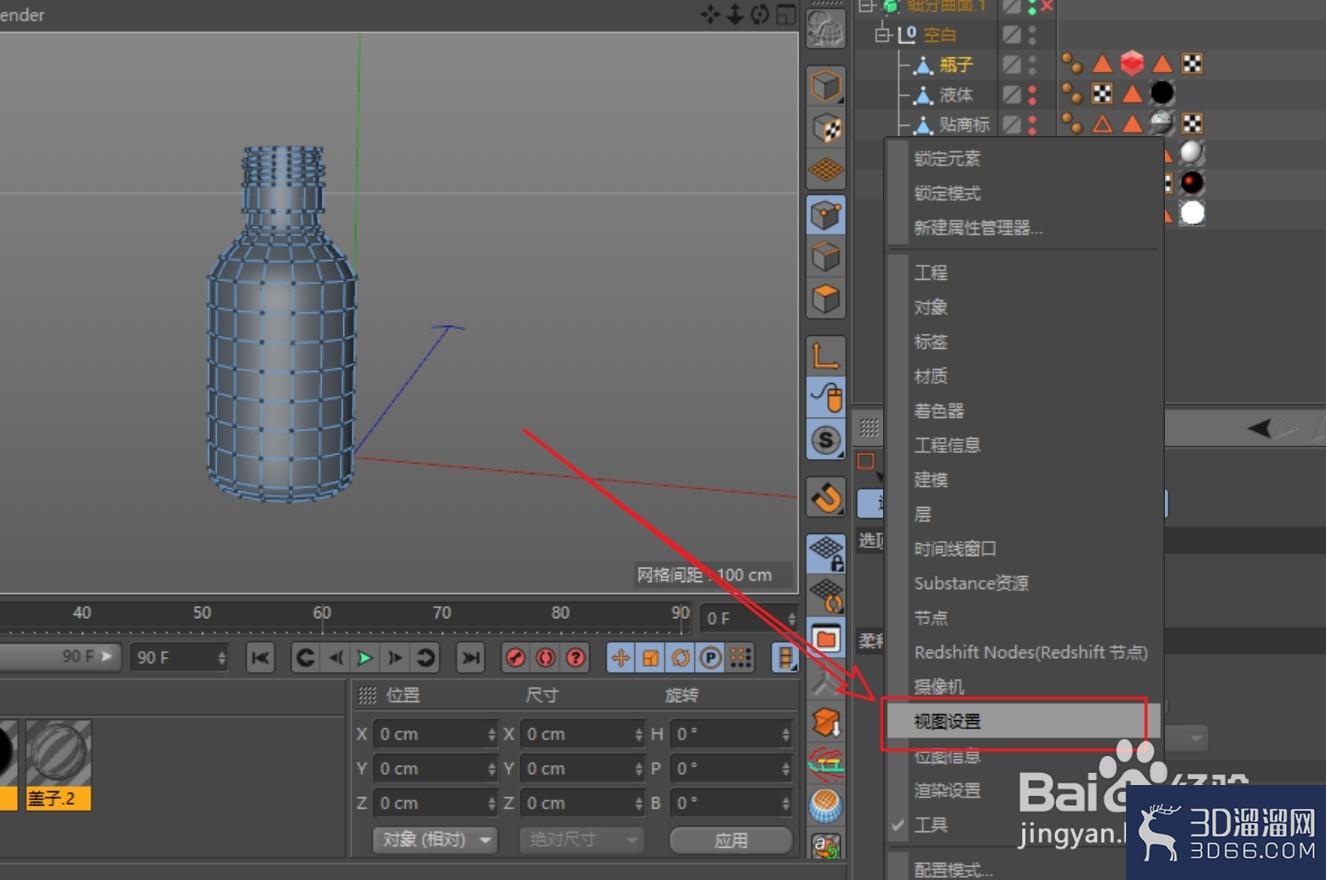Choose 锁定元素 menu entry
The image size is (1326, 880).
pyautogui.click(x=947, y=158)
